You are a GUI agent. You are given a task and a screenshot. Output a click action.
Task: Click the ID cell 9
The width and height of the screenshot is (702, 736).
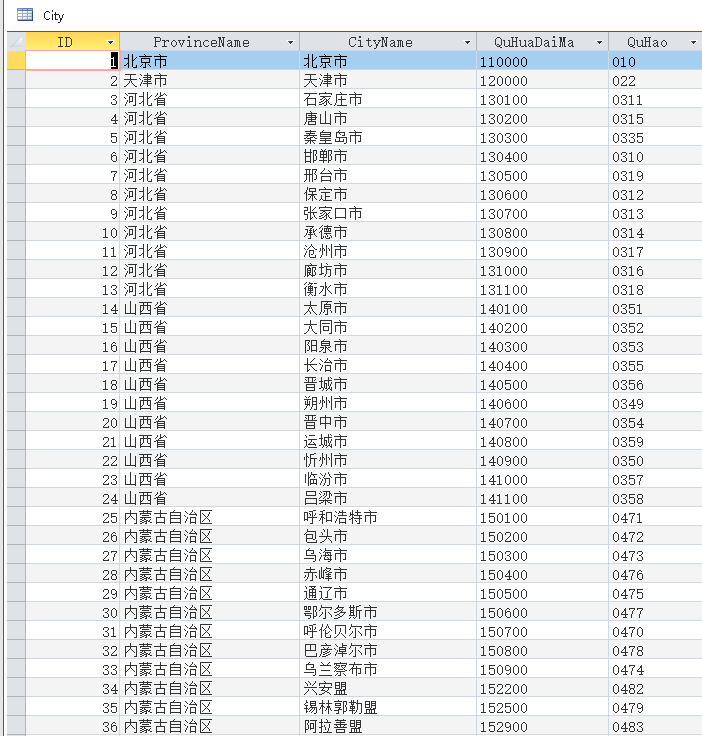click(x=73, y=213)
